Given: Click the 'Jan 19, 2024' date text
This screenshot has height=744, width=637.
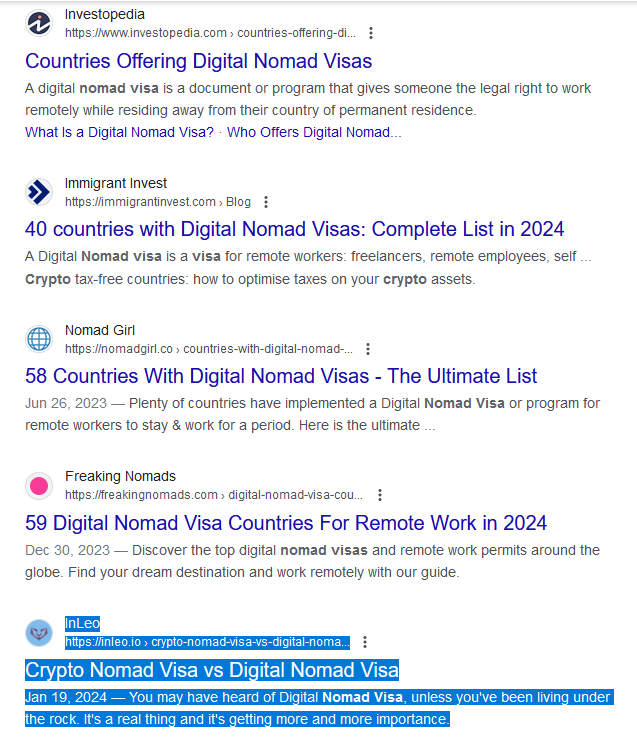Looking at the screenshot, I should pos(66,698).
